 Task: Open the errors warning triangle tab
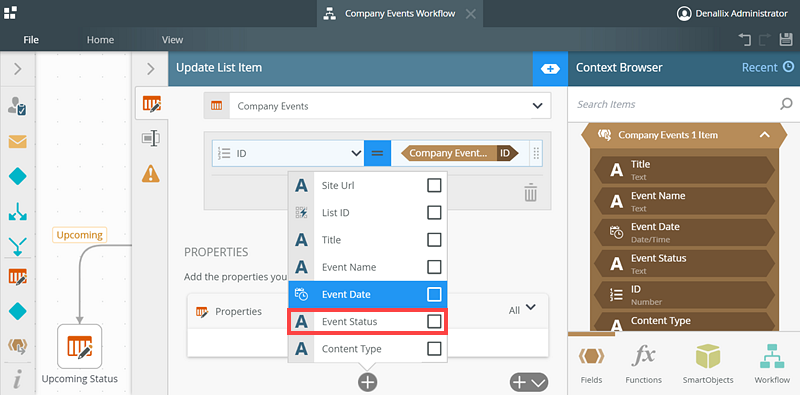click(x=151, y=174)
